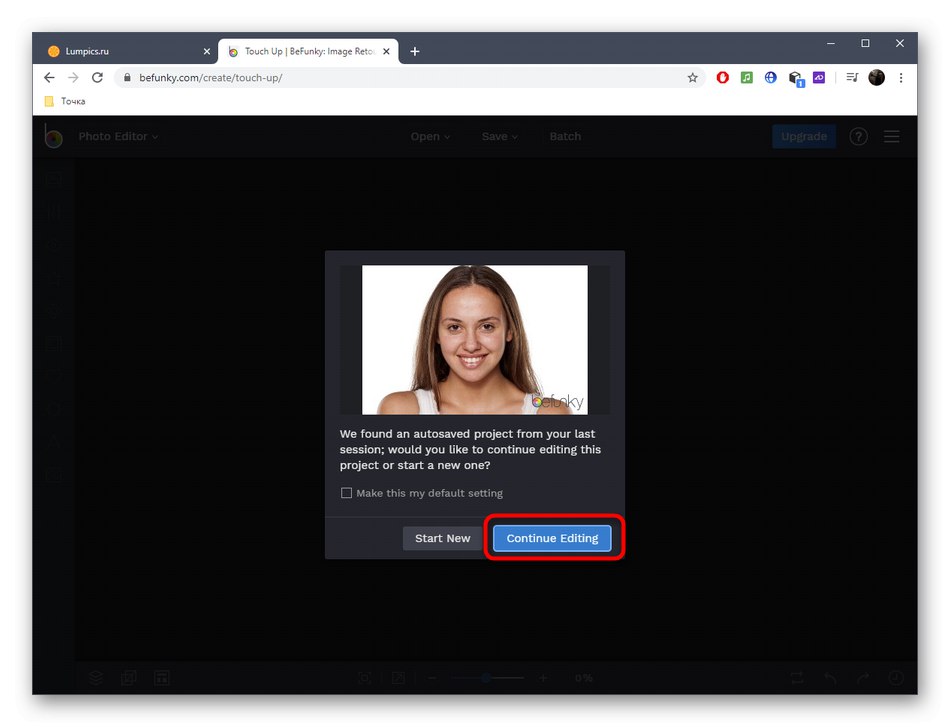Click the undo arrow in bottom bar

831,678
